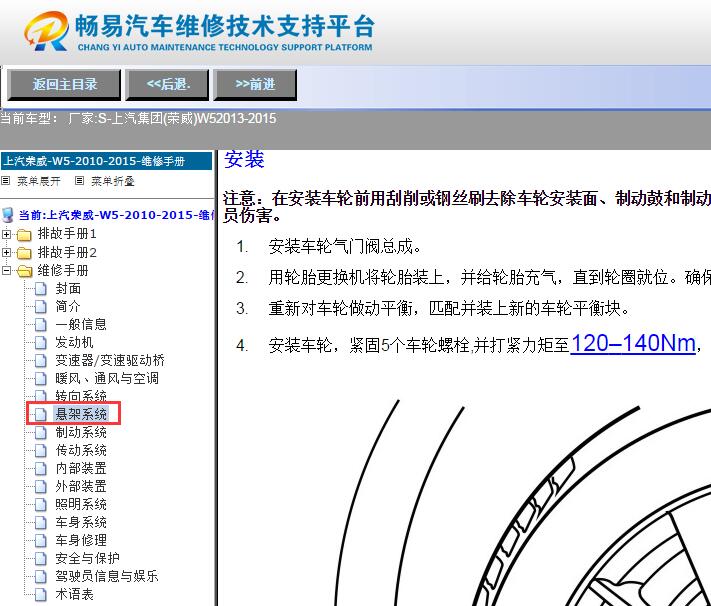Click the document icon next to 内部装置

tap(40, 469)
